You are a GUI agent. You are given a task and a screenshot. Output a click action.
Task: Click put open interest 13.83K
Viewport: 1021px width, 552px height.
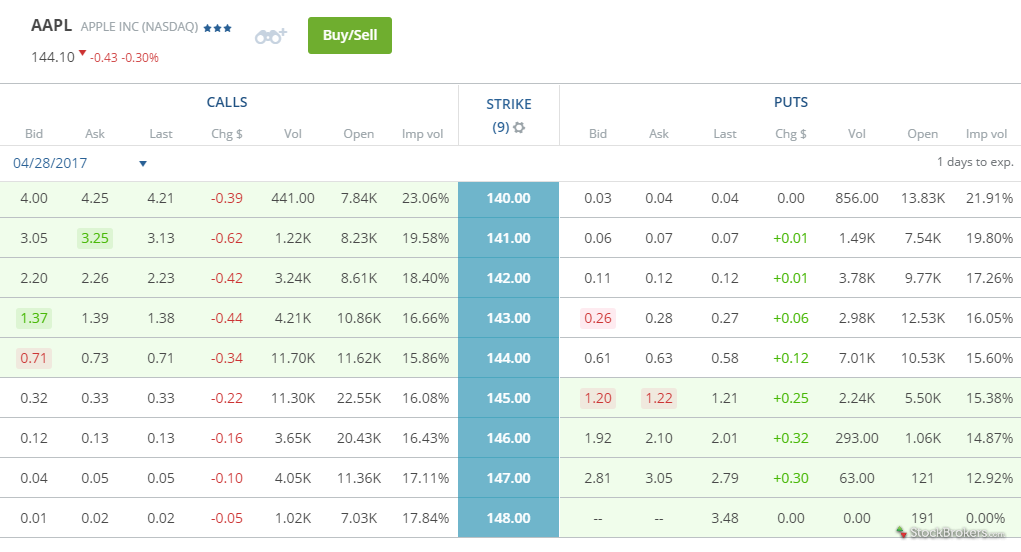click(923, 199)
